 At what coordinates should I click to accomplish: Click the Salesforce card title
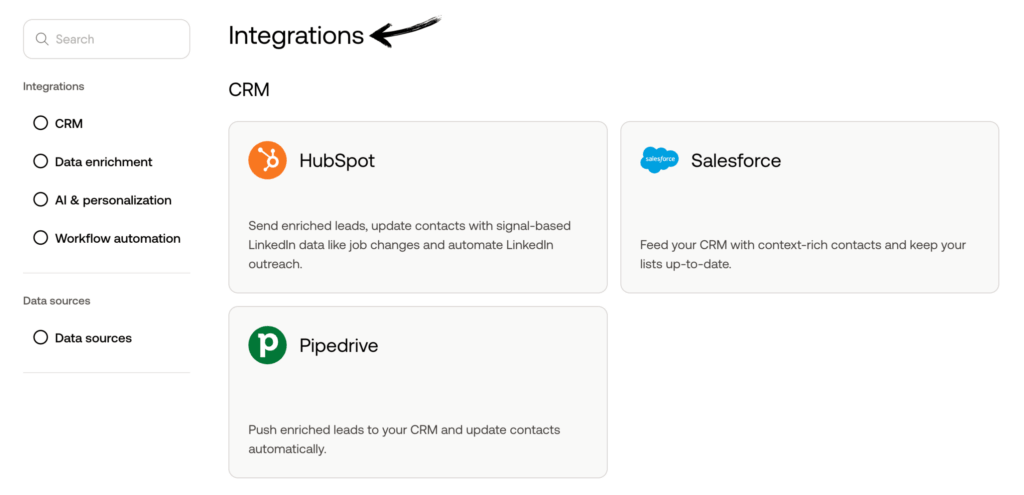[736, 160]
